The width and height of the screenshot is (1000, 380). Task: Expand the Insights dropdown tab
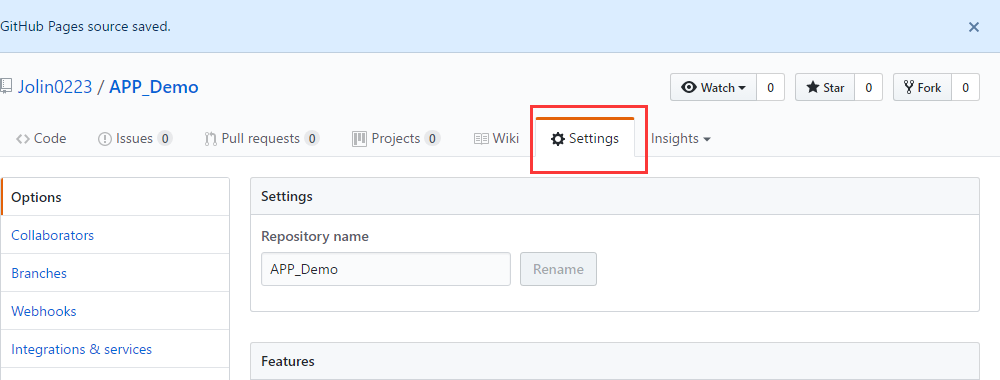680,138
